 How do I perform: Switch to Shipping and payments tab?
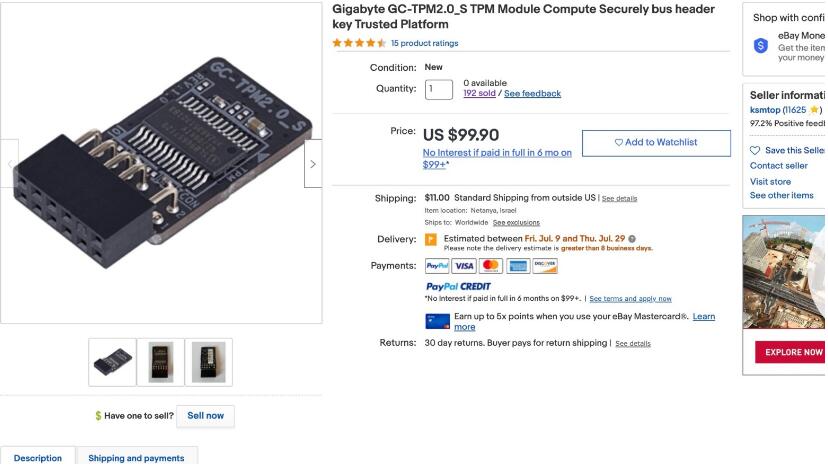[136, 458]
